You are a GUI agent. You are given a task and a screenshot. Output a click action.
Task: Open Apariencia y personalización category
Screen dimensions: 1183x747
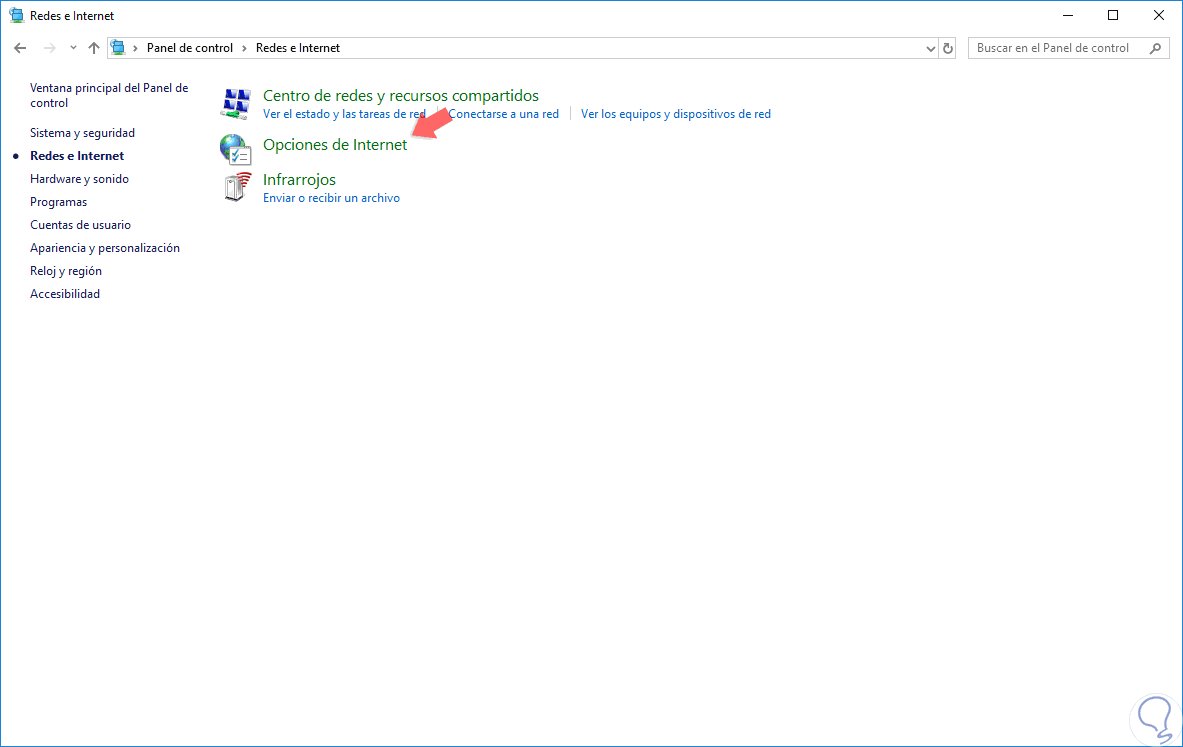click(105, 247)
